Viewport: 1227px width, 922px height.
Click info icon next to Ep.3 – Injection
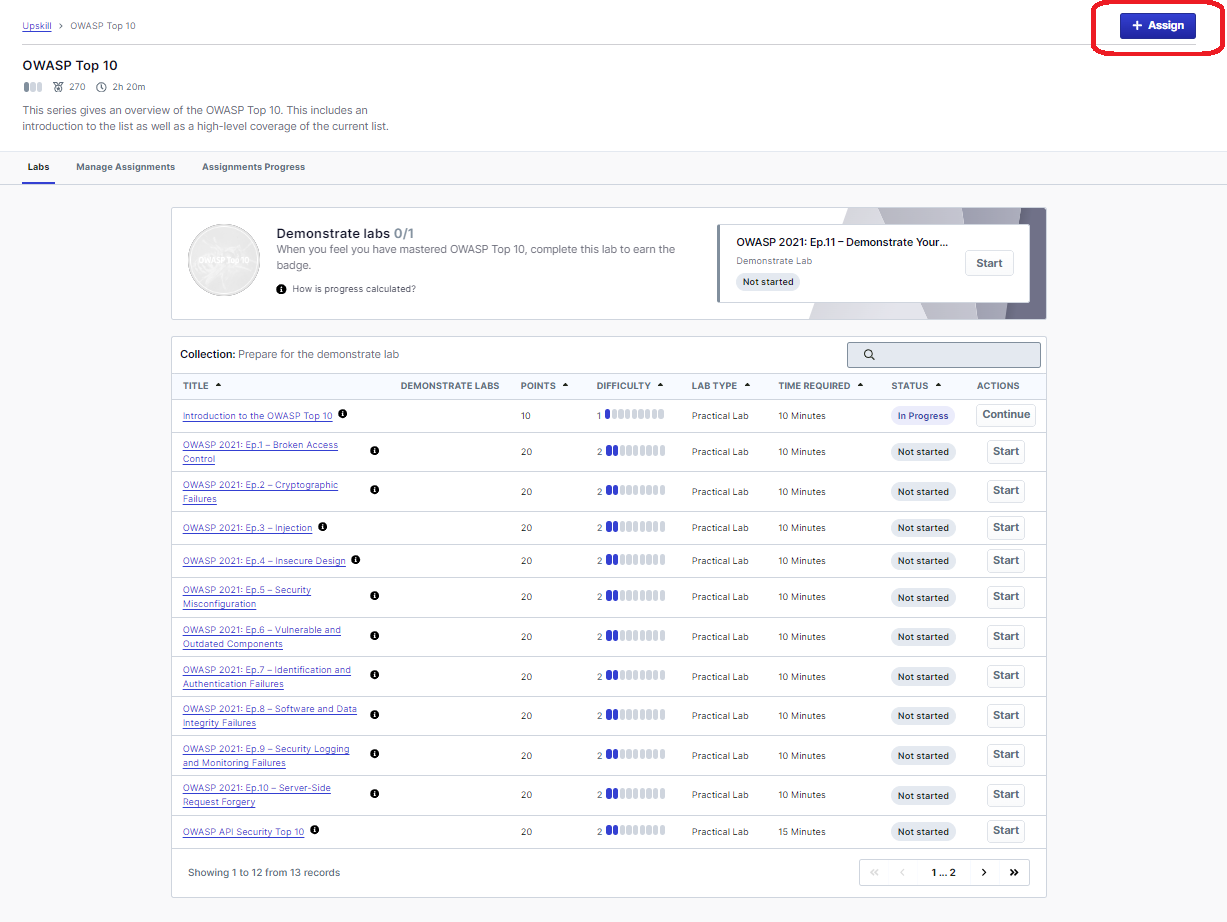click(323, 527)
